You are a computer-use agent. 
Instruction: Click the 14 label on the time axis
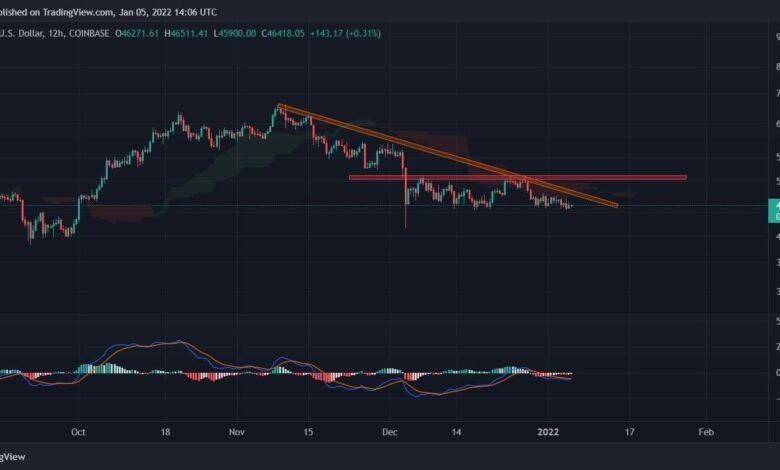(x=456, y=432)
